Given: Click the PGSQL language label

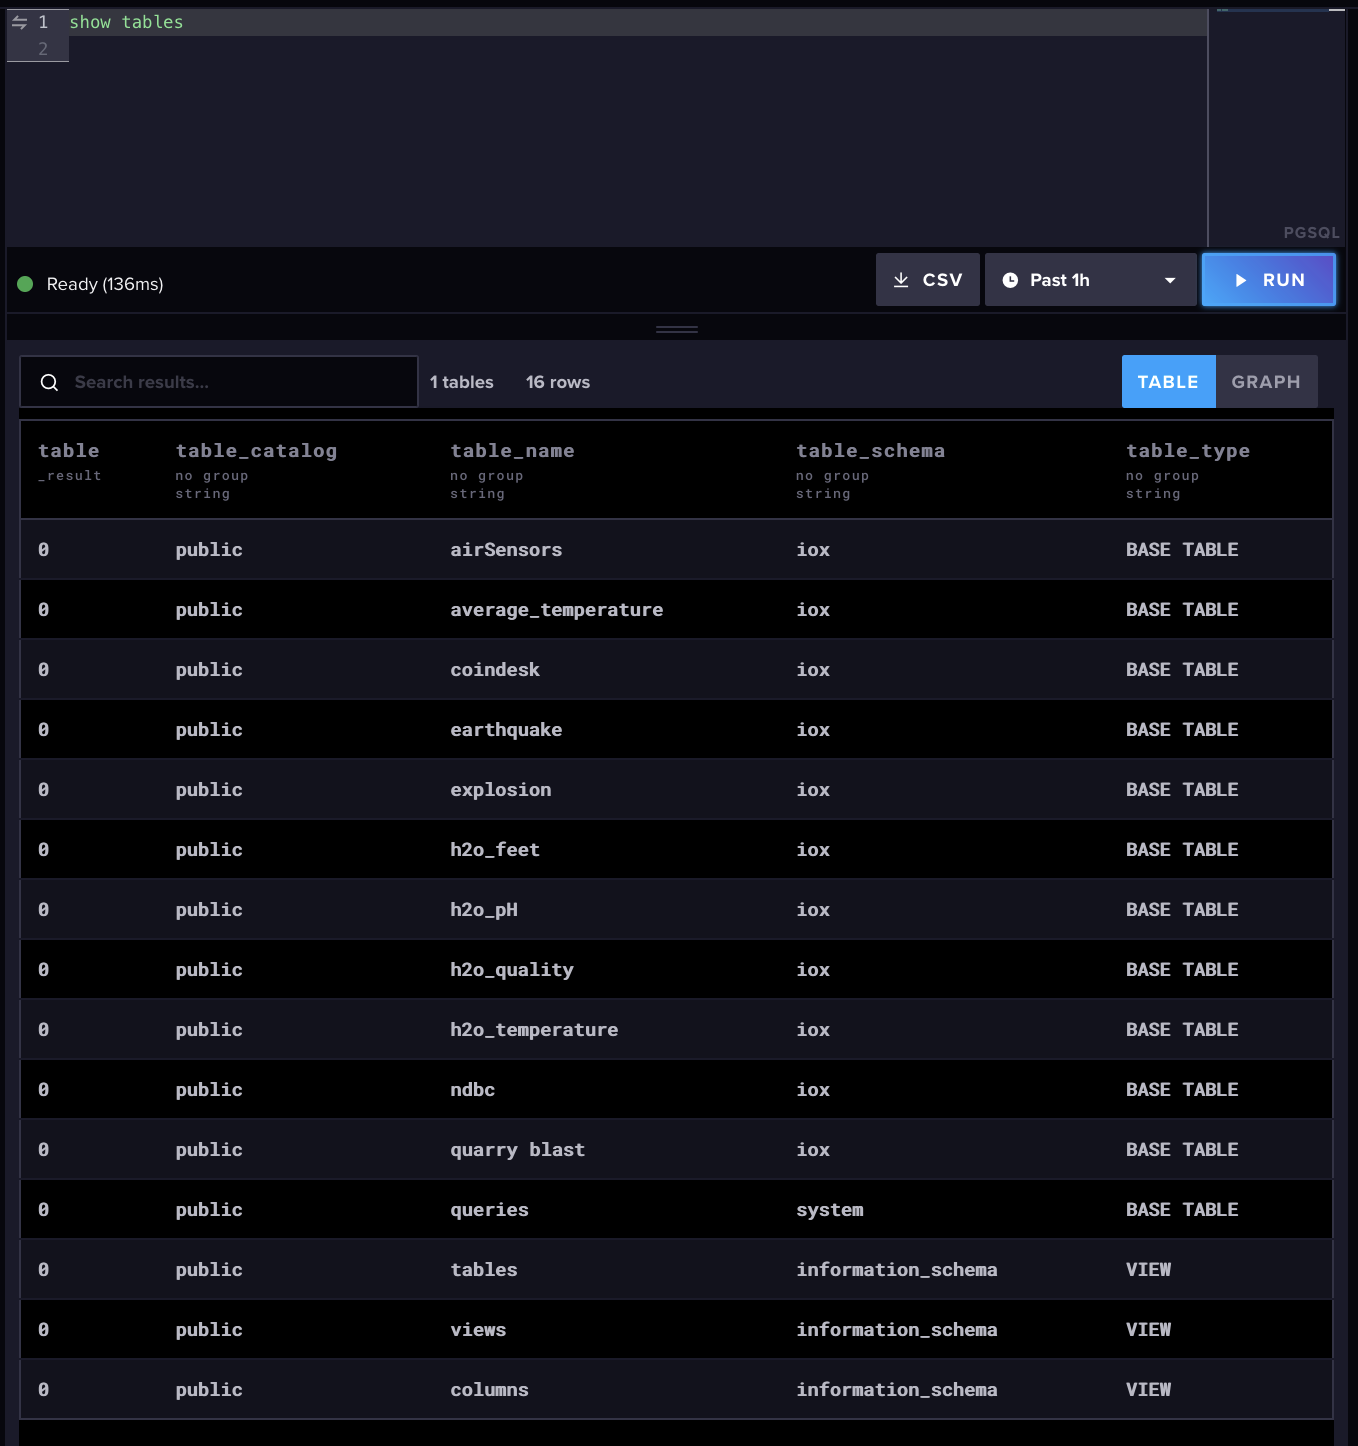Looking at the screenshot, I should click(x=1311, y=232).
